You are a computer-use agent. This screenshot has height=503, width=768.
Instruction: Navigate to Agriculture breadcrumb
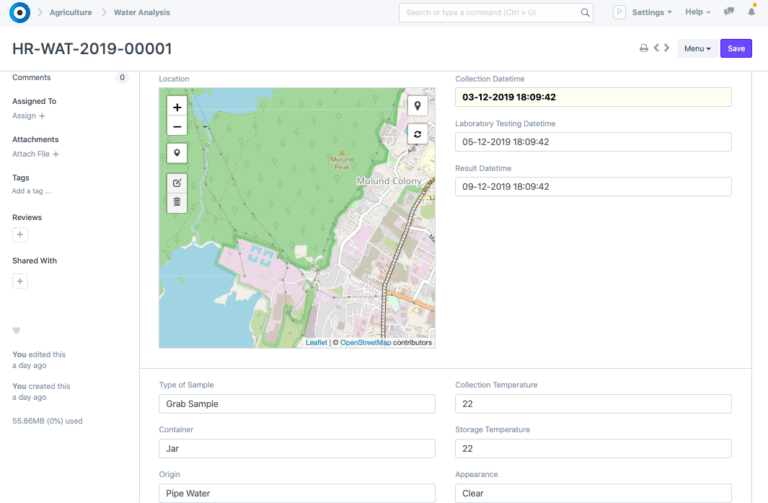click(x=71, y=12)
